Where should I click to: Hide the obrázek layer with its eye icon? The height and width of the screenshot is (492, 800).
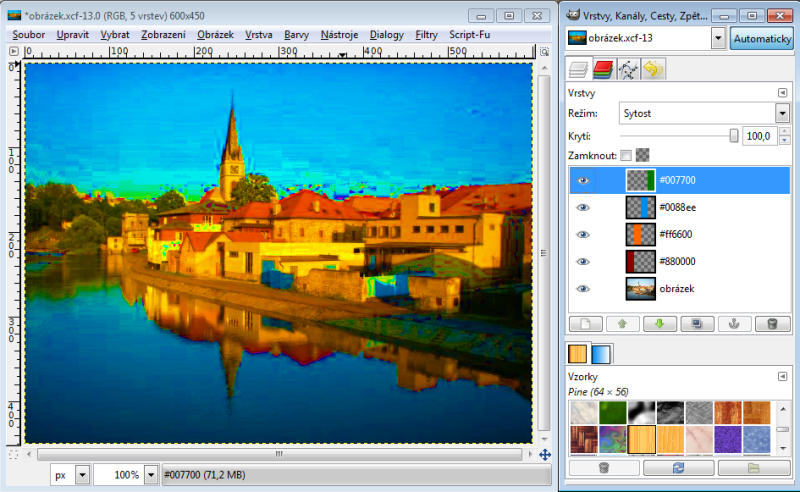point(583,288)
